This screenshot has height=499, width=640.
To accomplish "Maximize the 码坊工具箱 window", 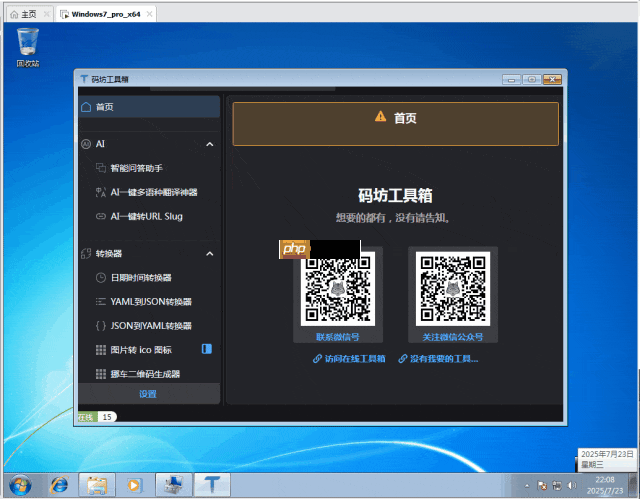I will 532,80.
